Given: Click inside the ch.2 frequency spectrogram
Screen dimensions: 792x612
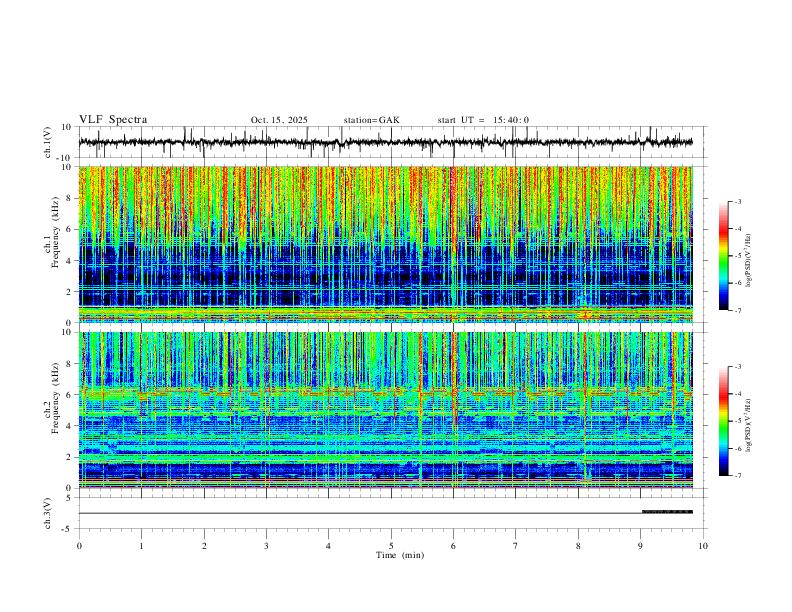Looking at the screenshot, I should (x=385, y=410).
